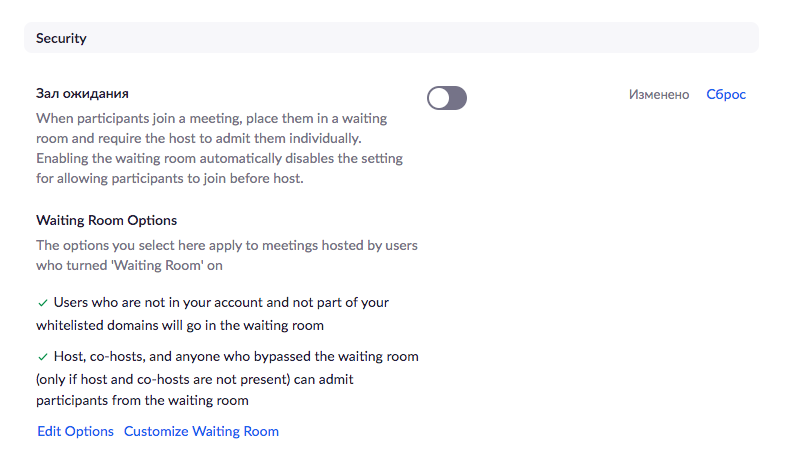Click the Изменено status label

(659, 95)
